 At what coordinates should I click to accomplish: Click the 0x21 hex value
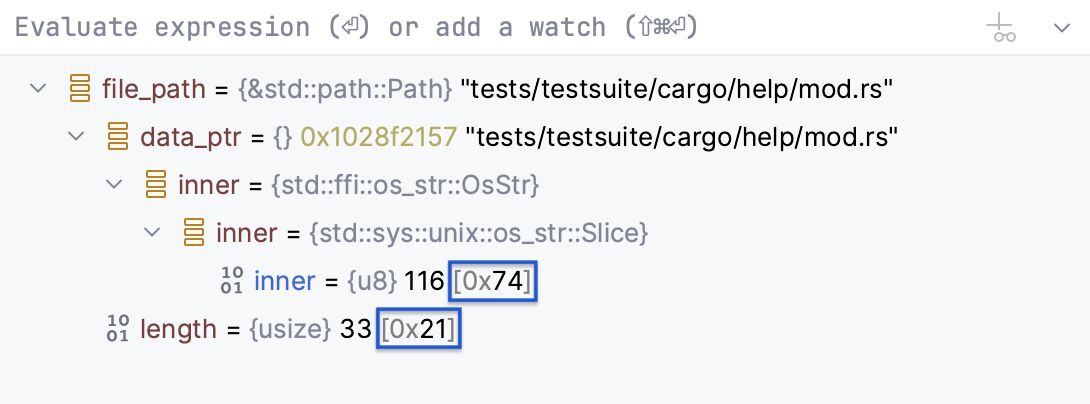(x=418, y=329)
